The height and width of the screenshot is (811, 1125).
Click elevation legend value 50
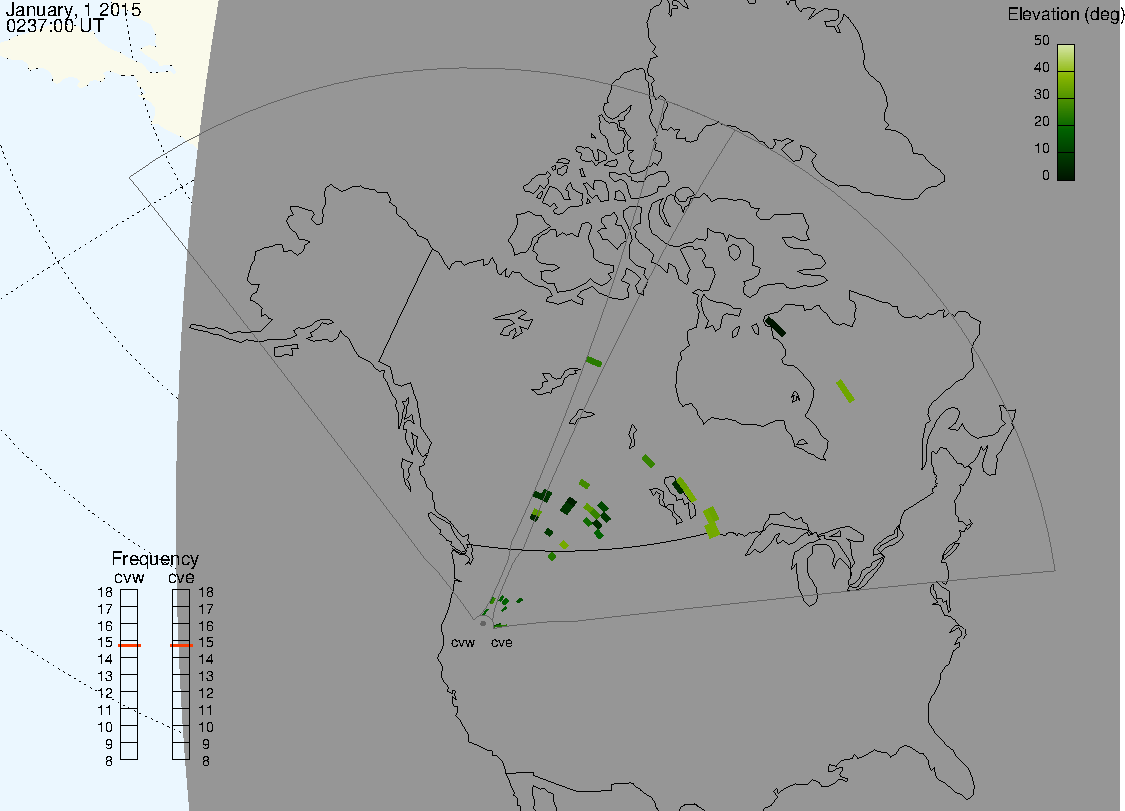pyautogui.click(x=1042, y=40)
